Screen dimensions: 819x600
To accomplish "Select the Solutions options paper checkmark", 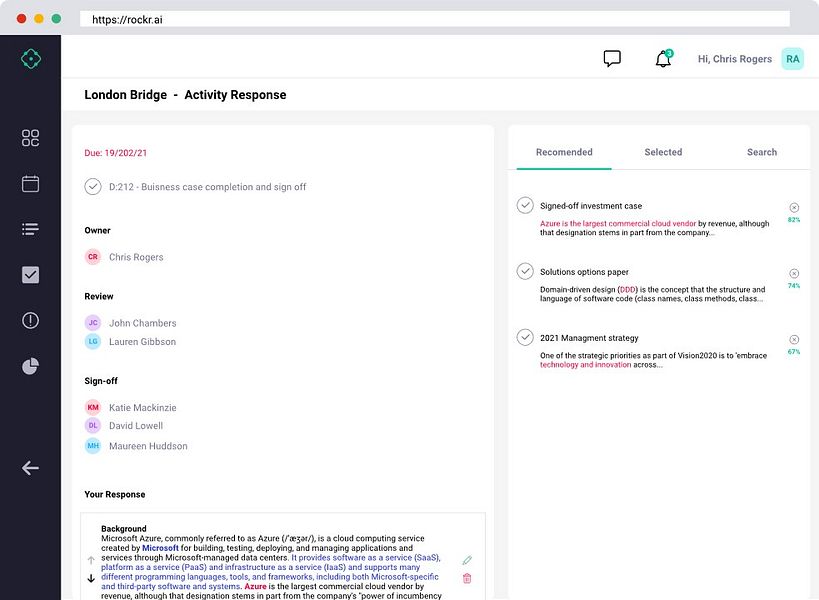I will click(525, 271).
